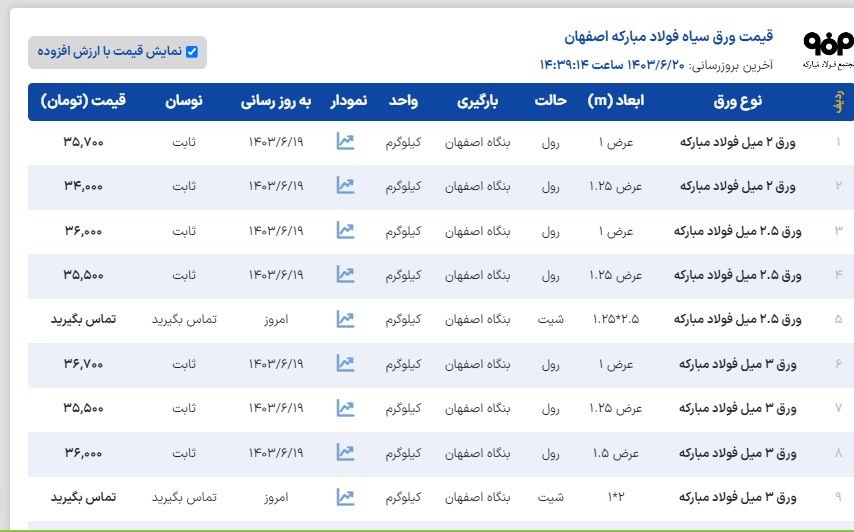Open chart icon for row 2 (عرض 1.25)

(346, 186)
